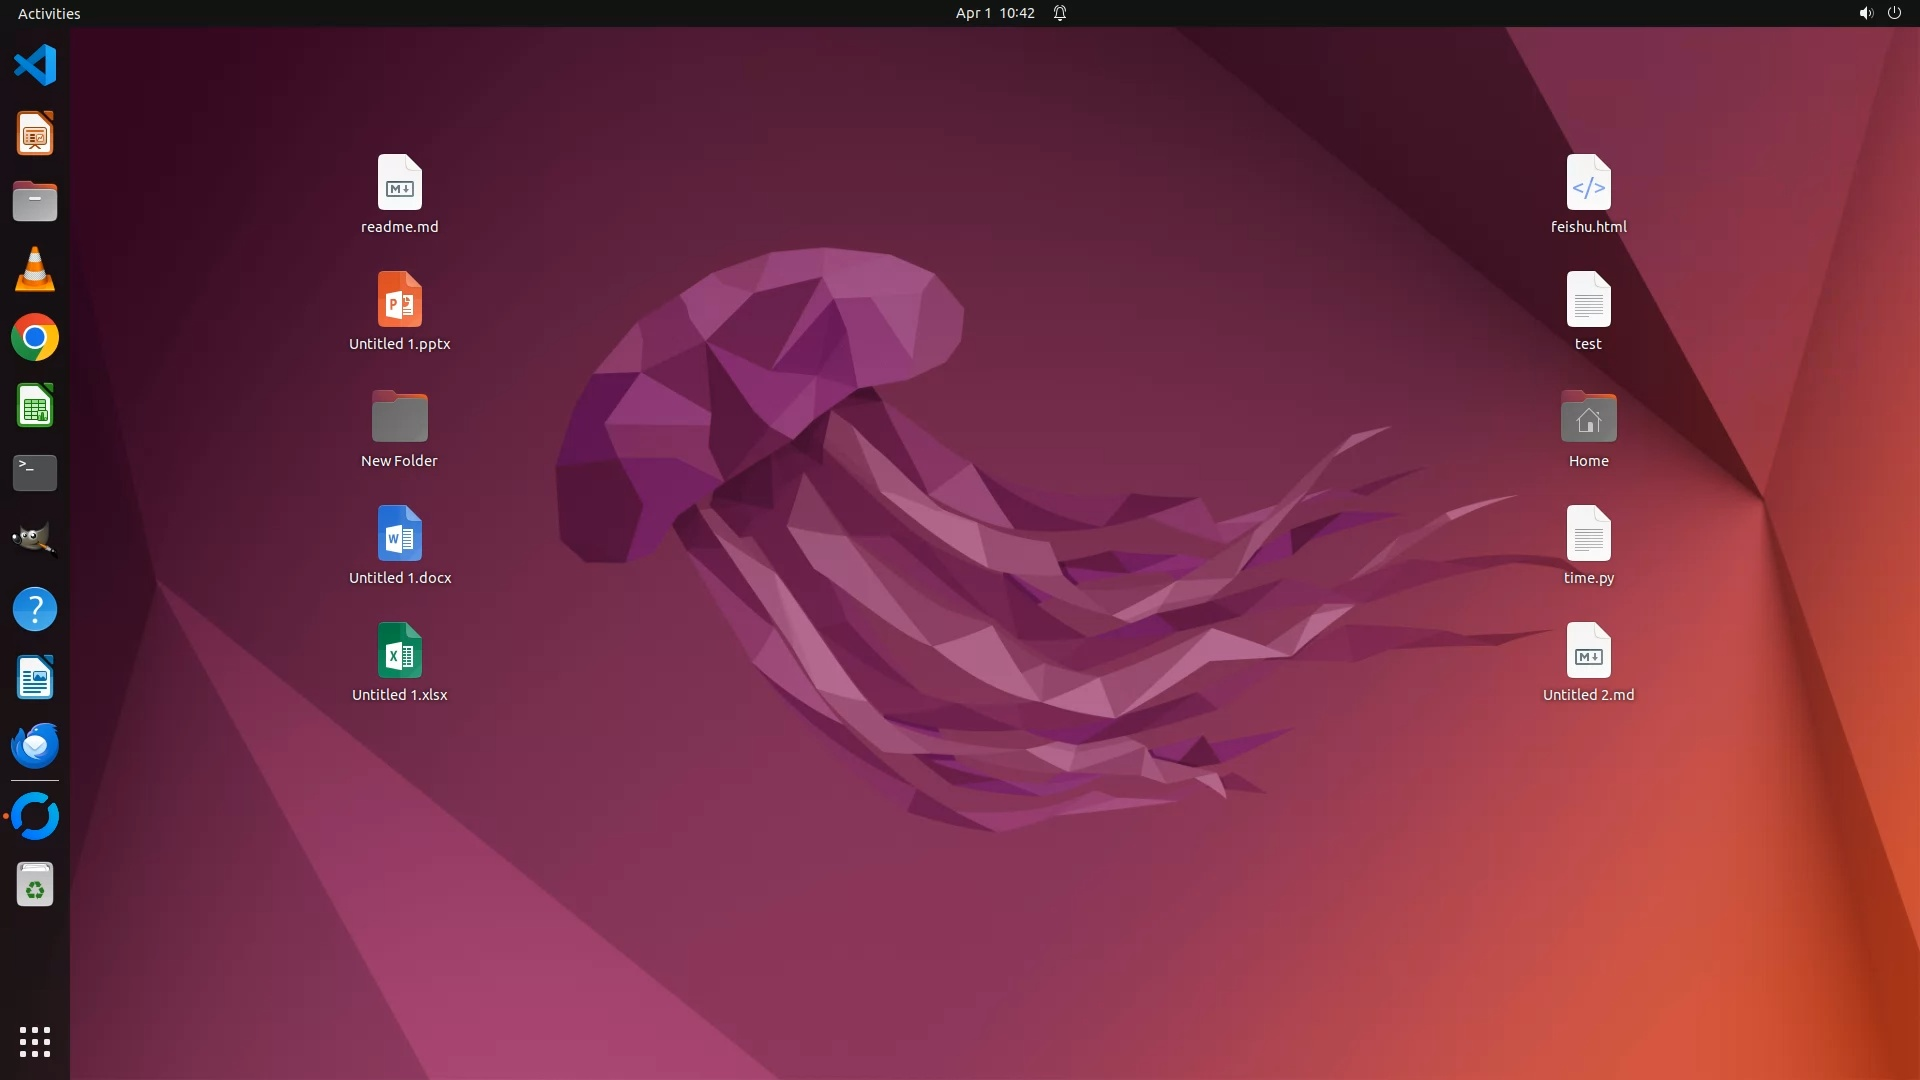Screen dimensions: 1920x1080
Task: Launch VLC media player
Action: 35,270
